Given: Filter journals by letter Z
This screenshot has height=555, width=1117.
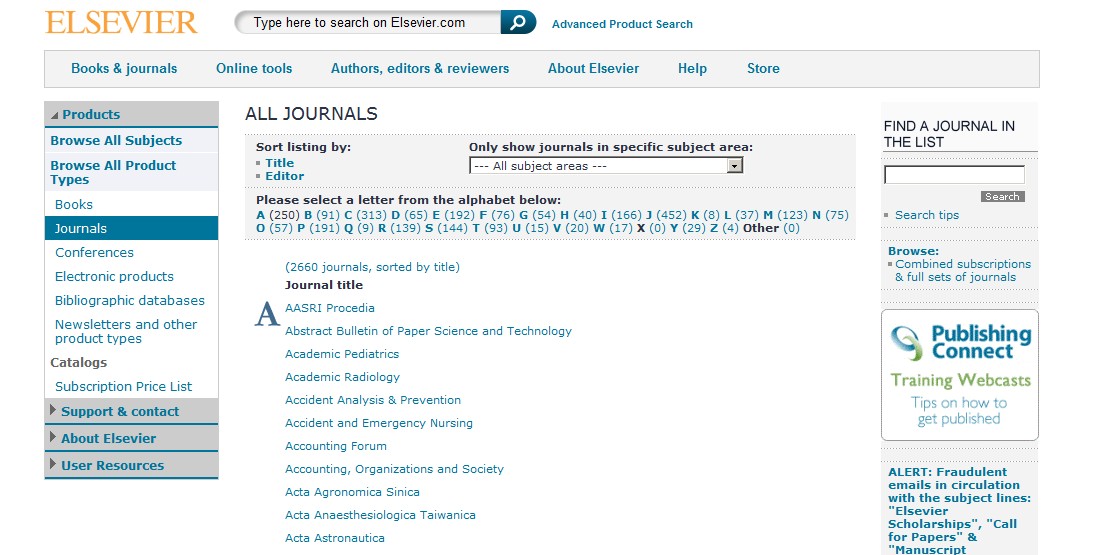Looking at the screenshot, I should 715,228.
